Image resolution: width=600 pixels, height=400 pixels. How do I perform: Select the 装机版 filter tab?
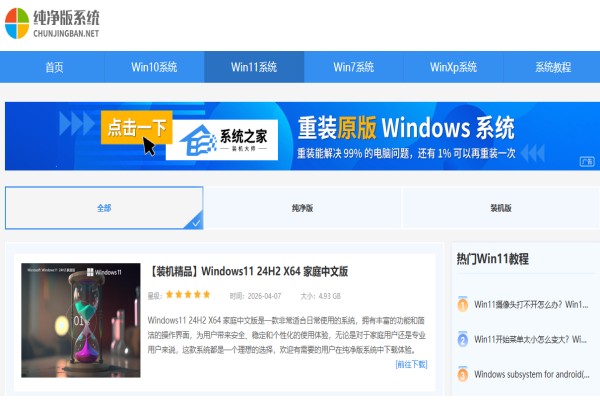tap(501, 208)
